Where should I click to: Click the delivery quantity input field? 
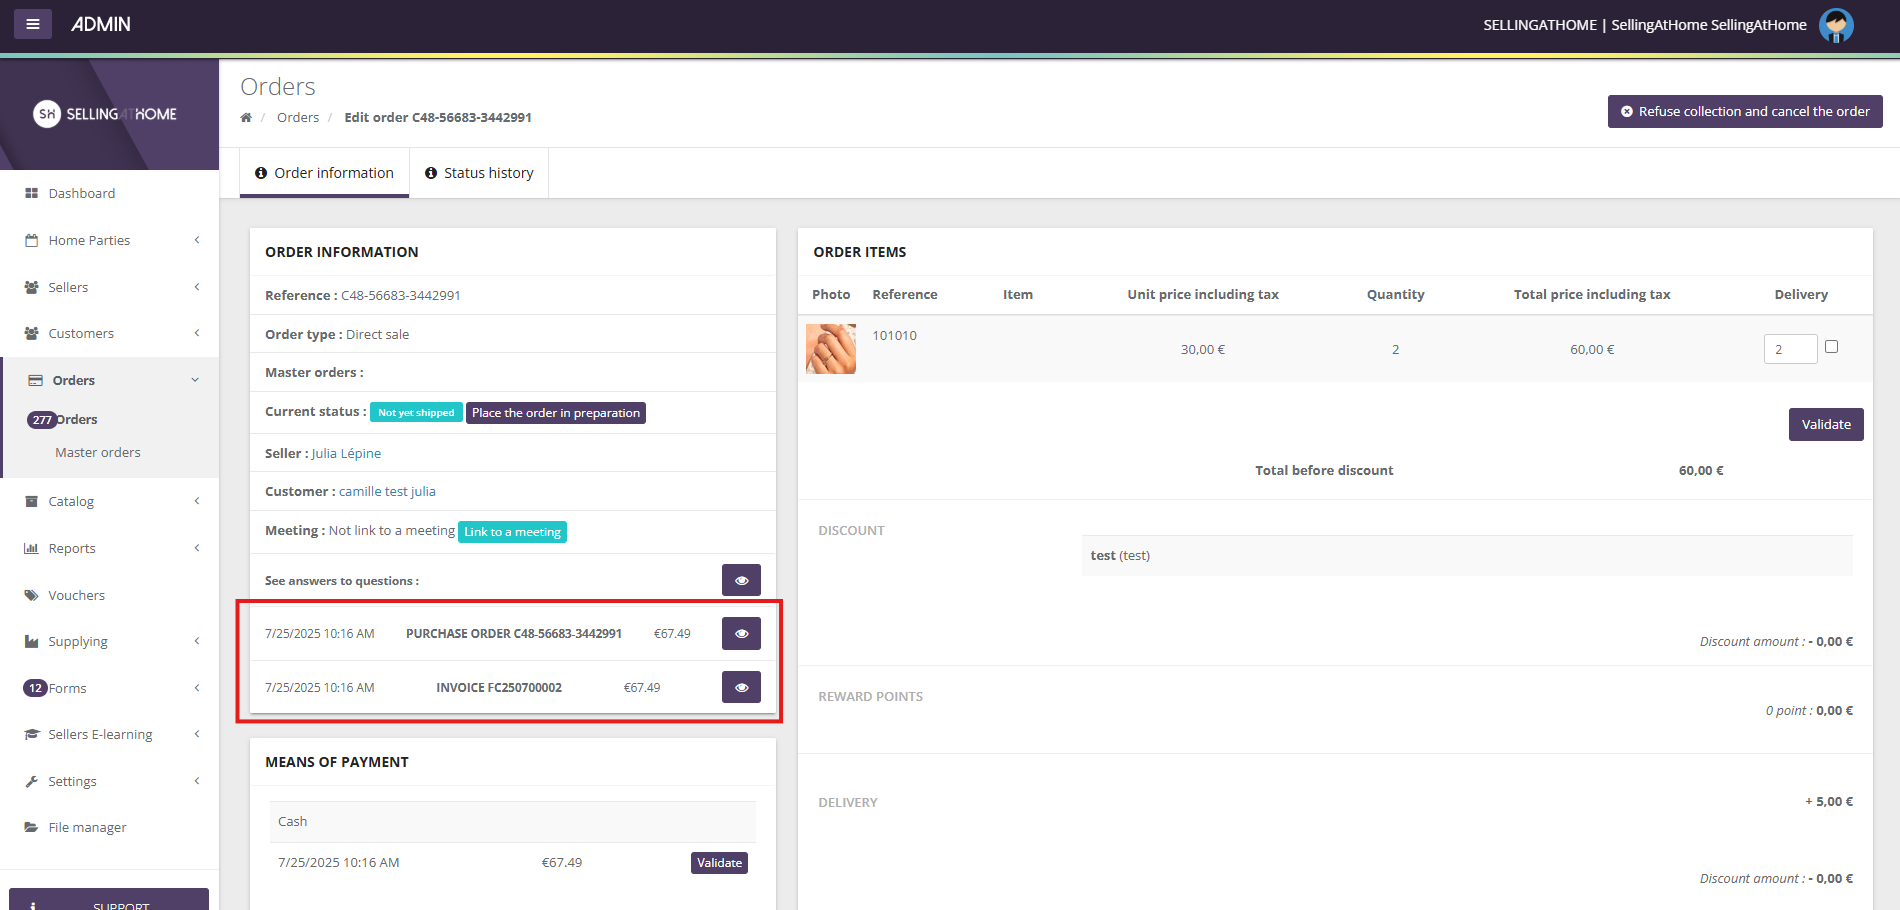1789,349
